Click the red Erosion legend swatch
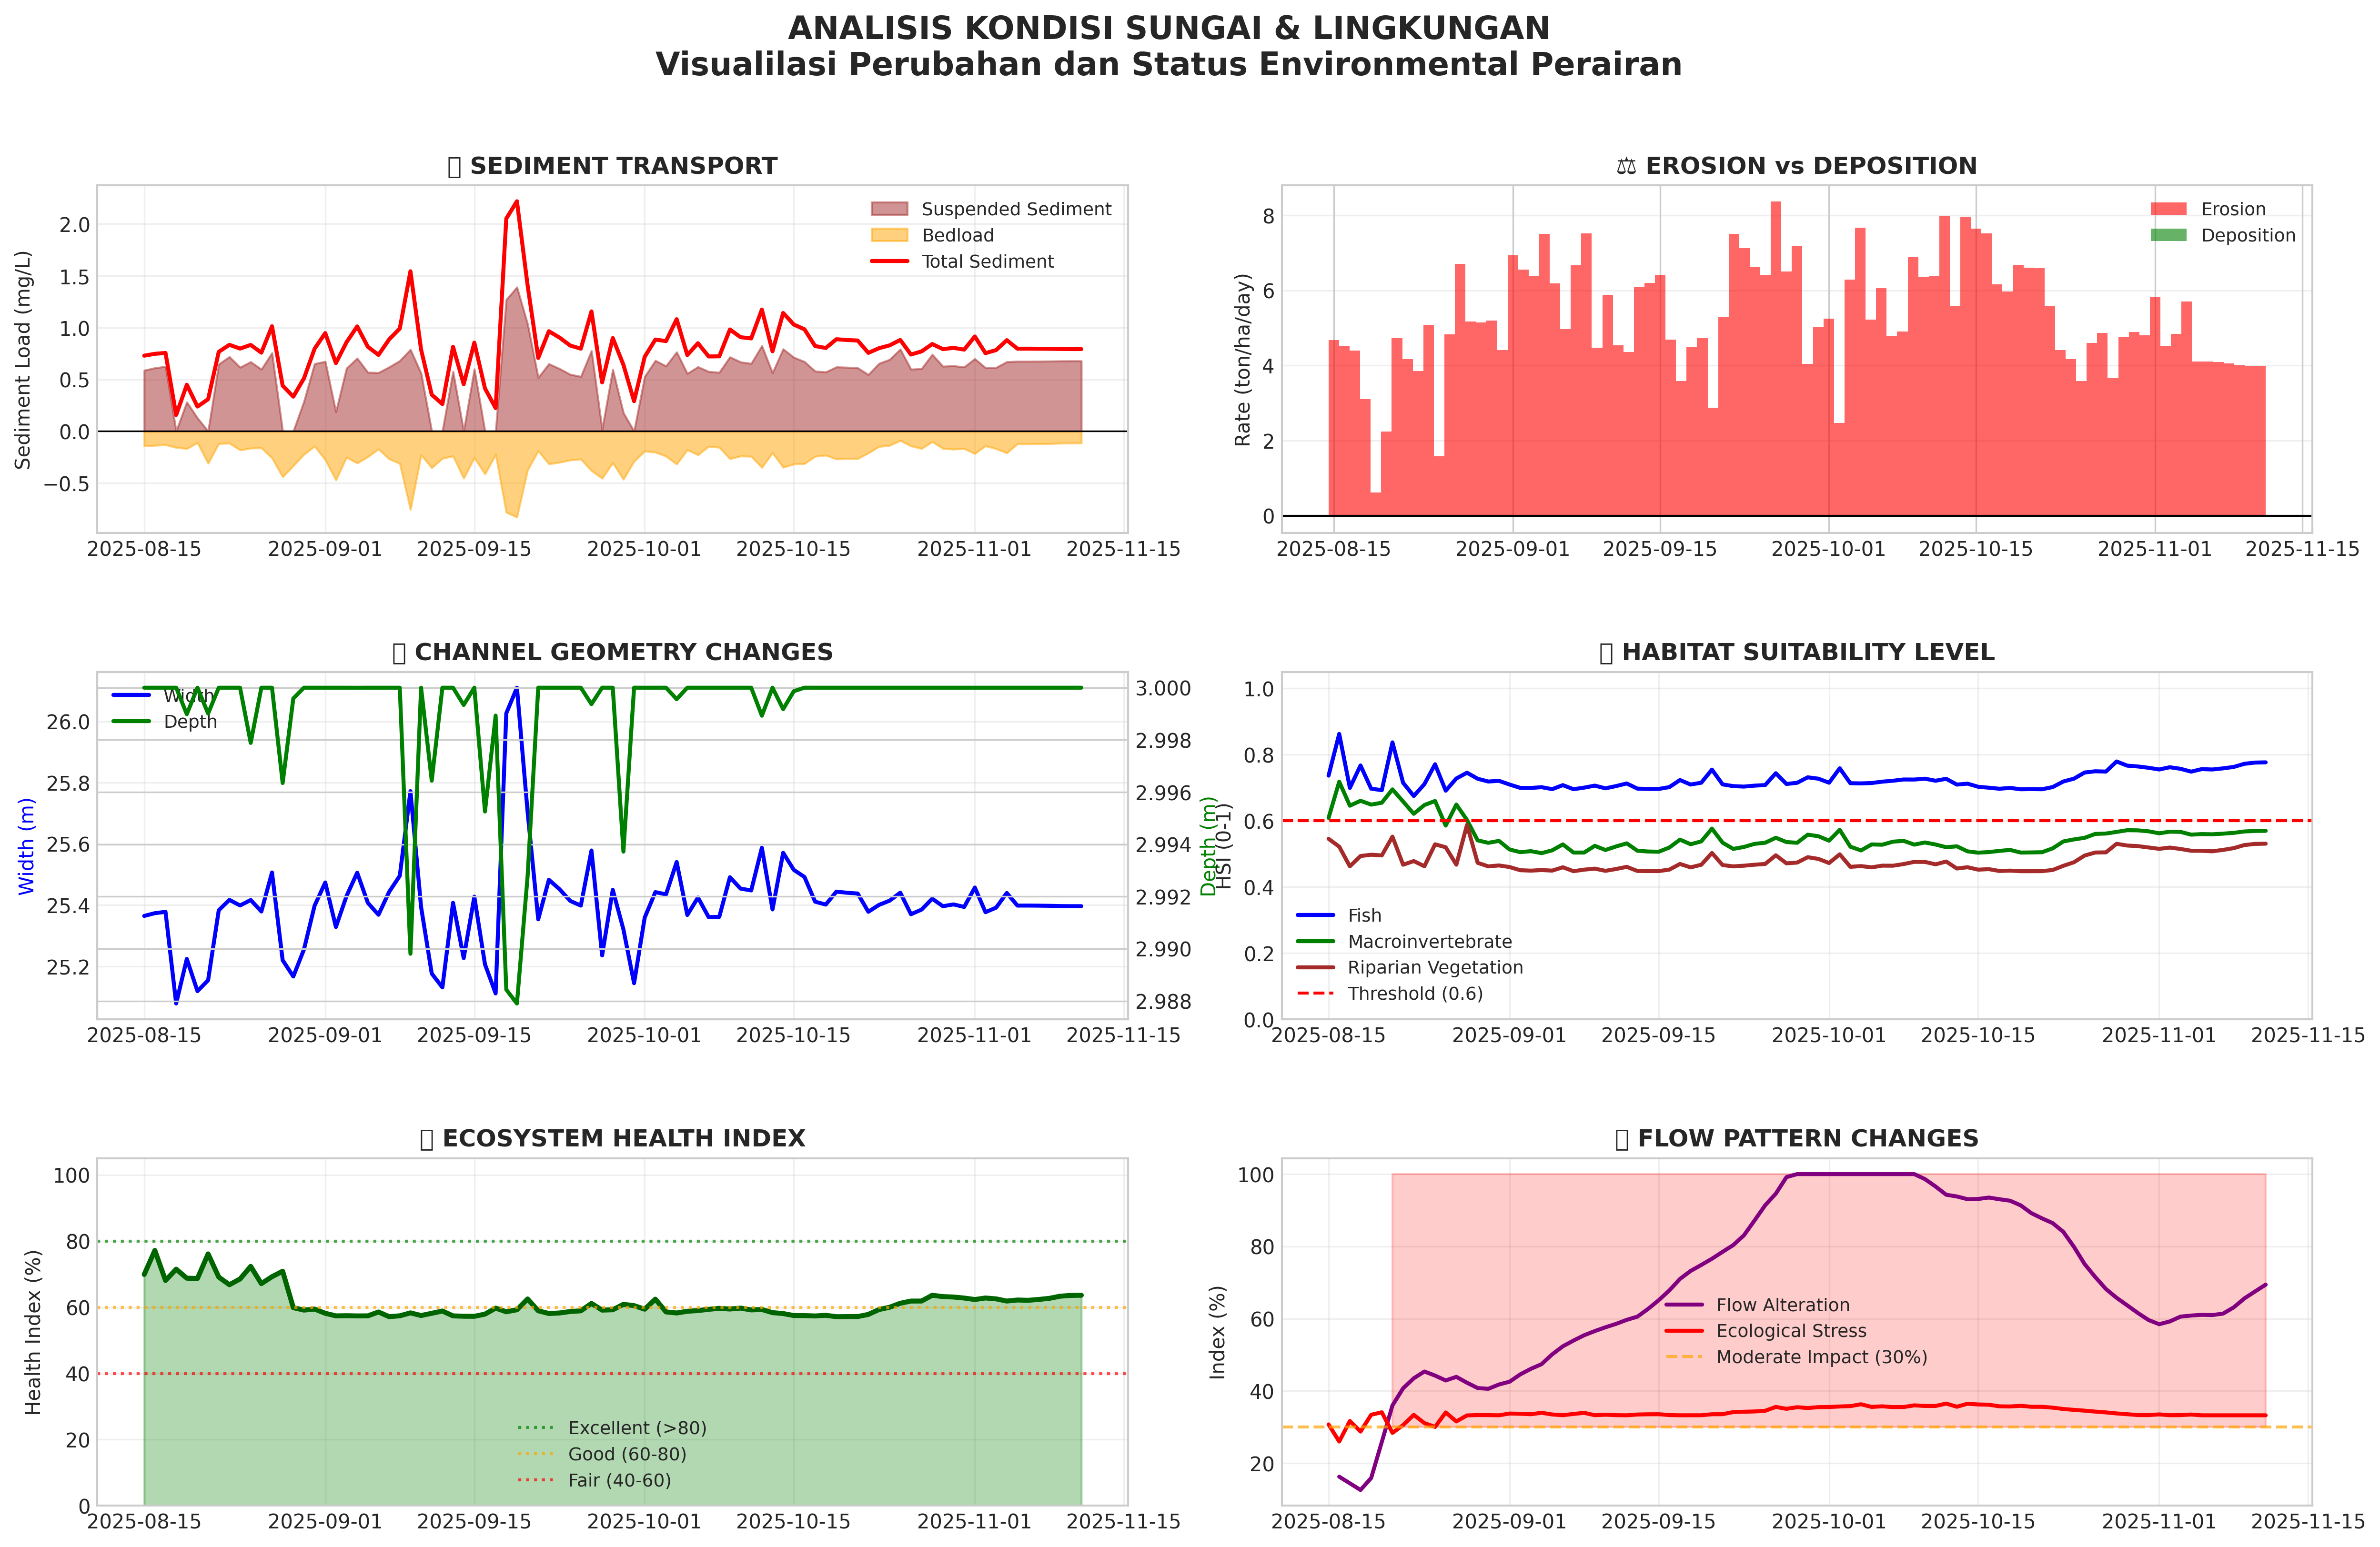Screen dimensions: 2380x1547 (x=2168, y=209)
